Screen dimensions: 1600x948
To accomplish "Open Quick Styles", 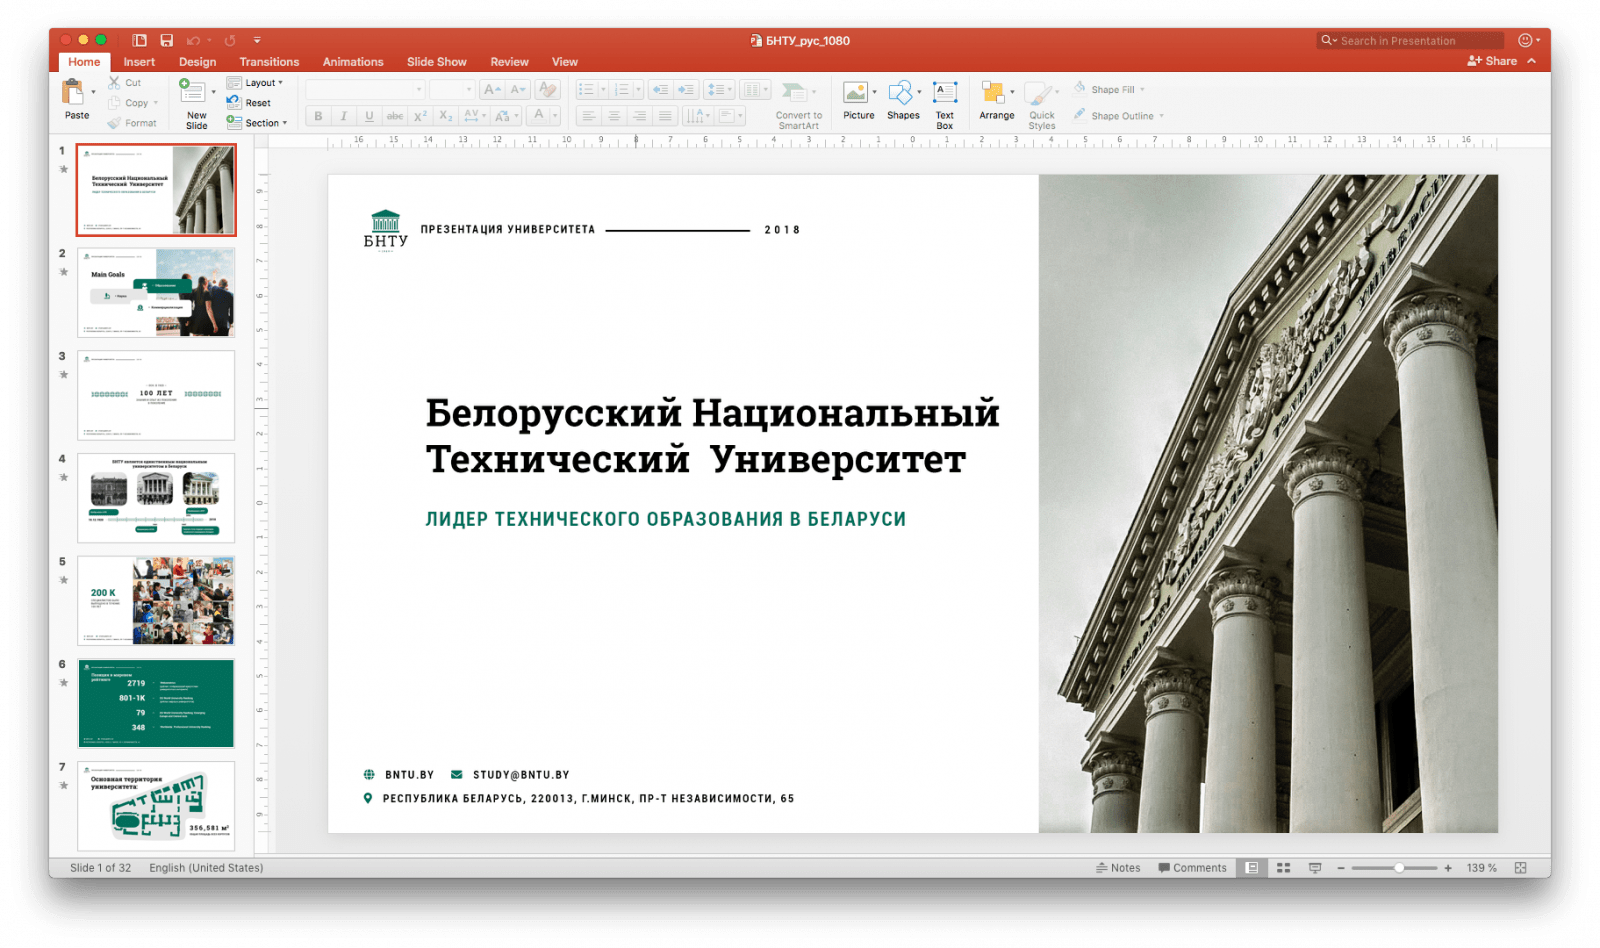I will pyautogui.click(x=1041, y=104).
